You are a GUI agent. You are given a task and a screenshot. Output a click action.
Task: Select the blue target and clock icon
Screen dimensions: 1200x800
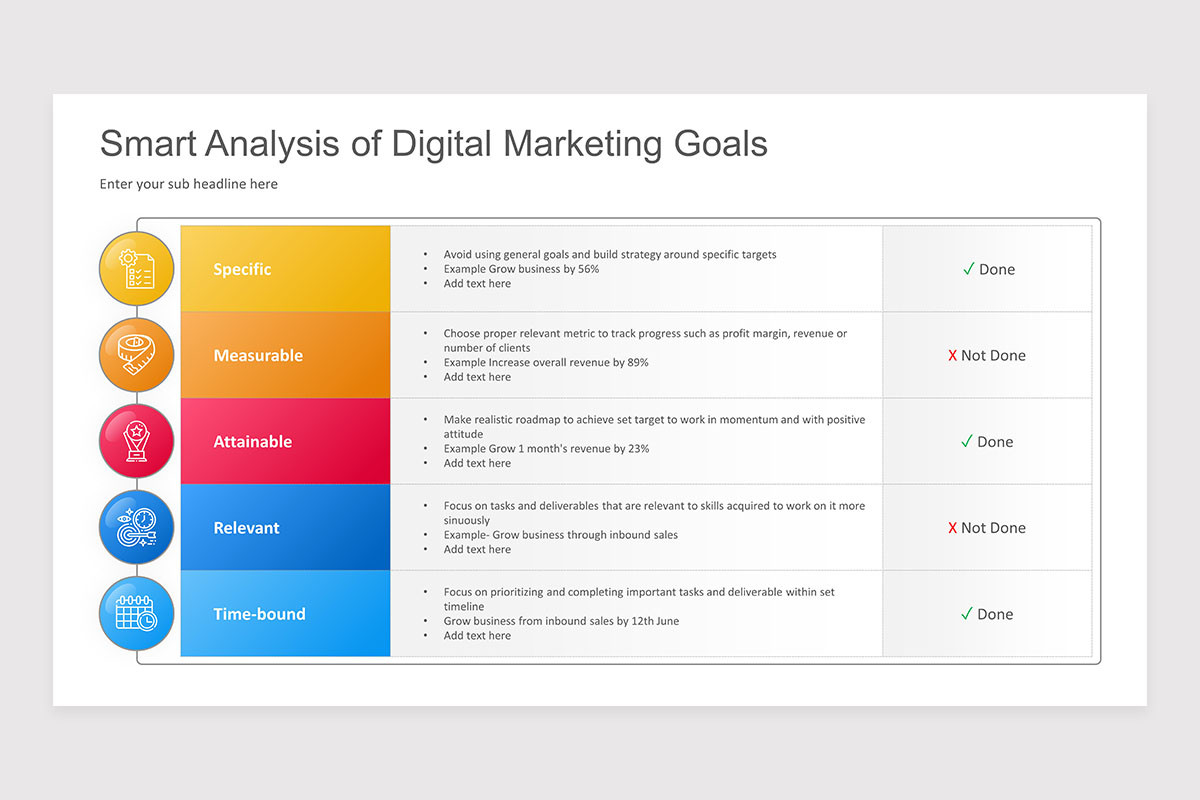(137, 527)
